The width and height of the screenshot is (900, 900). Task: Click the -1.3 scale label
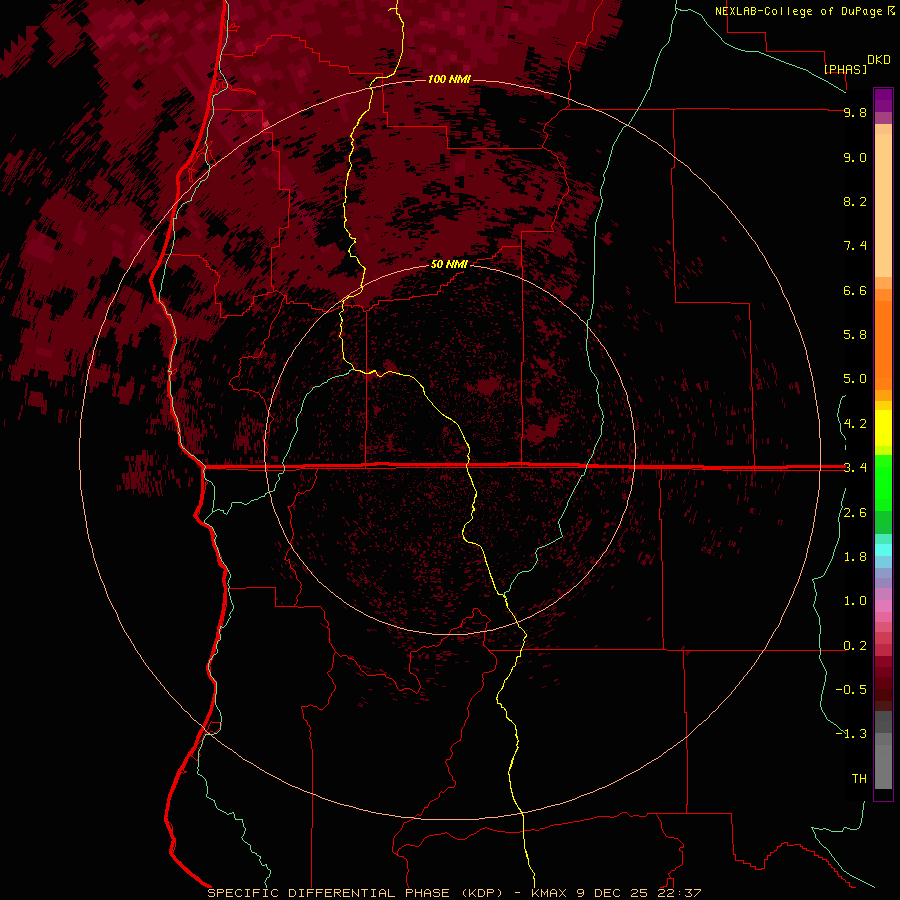[851, 734]
